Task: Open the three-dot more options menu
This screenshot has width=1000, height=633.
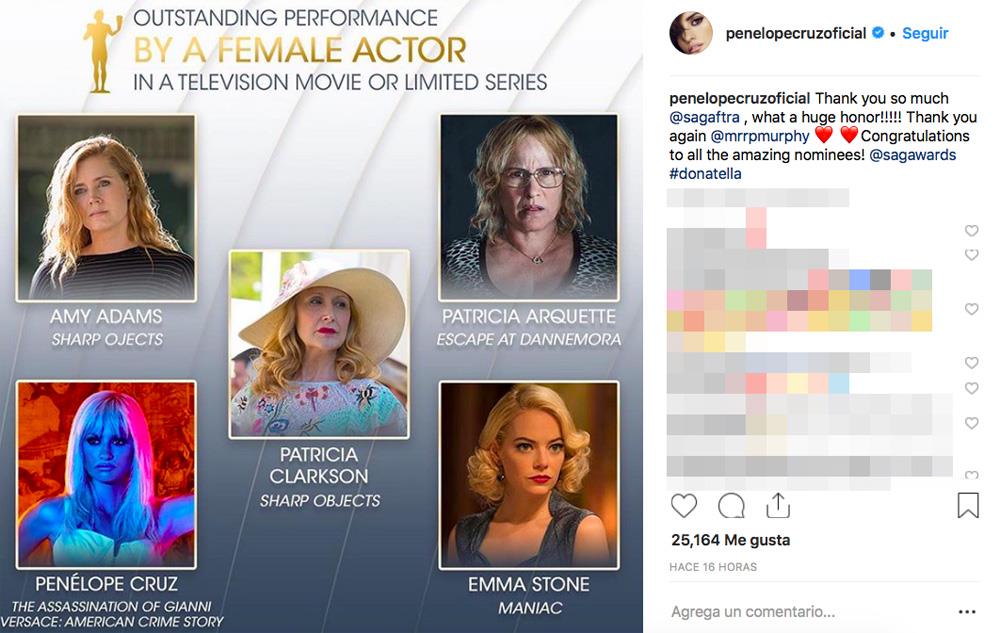Action: (966, 612)
